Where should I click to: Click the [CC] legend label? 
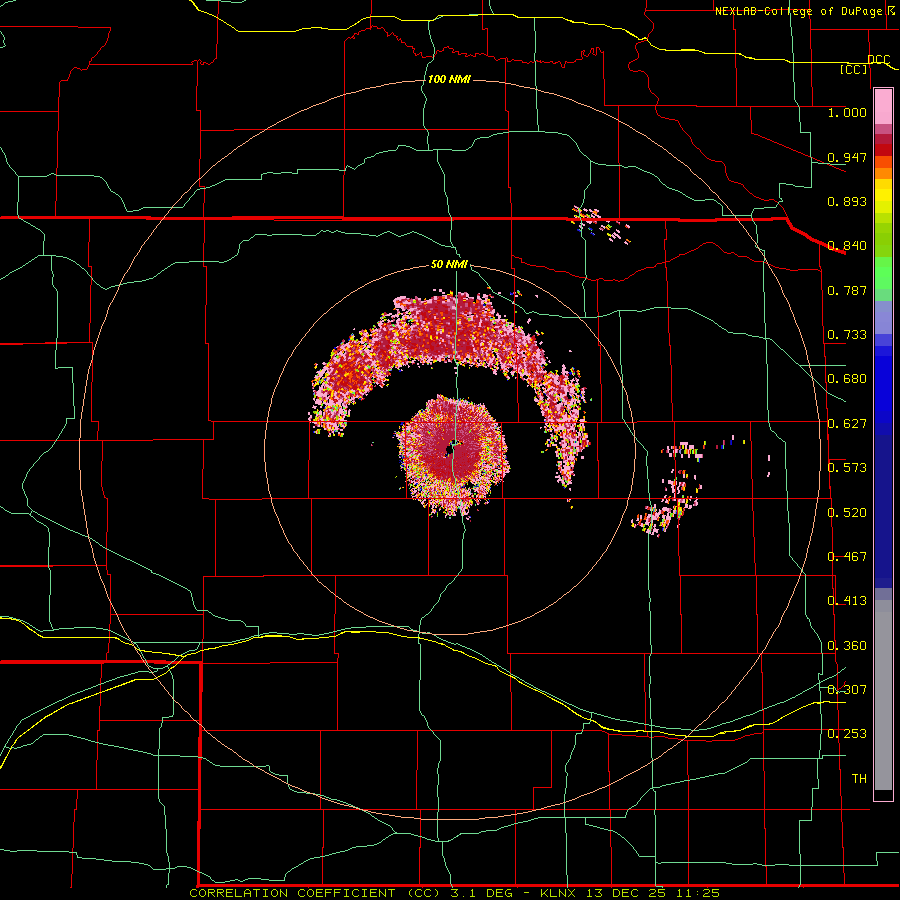tap(854, 69)
